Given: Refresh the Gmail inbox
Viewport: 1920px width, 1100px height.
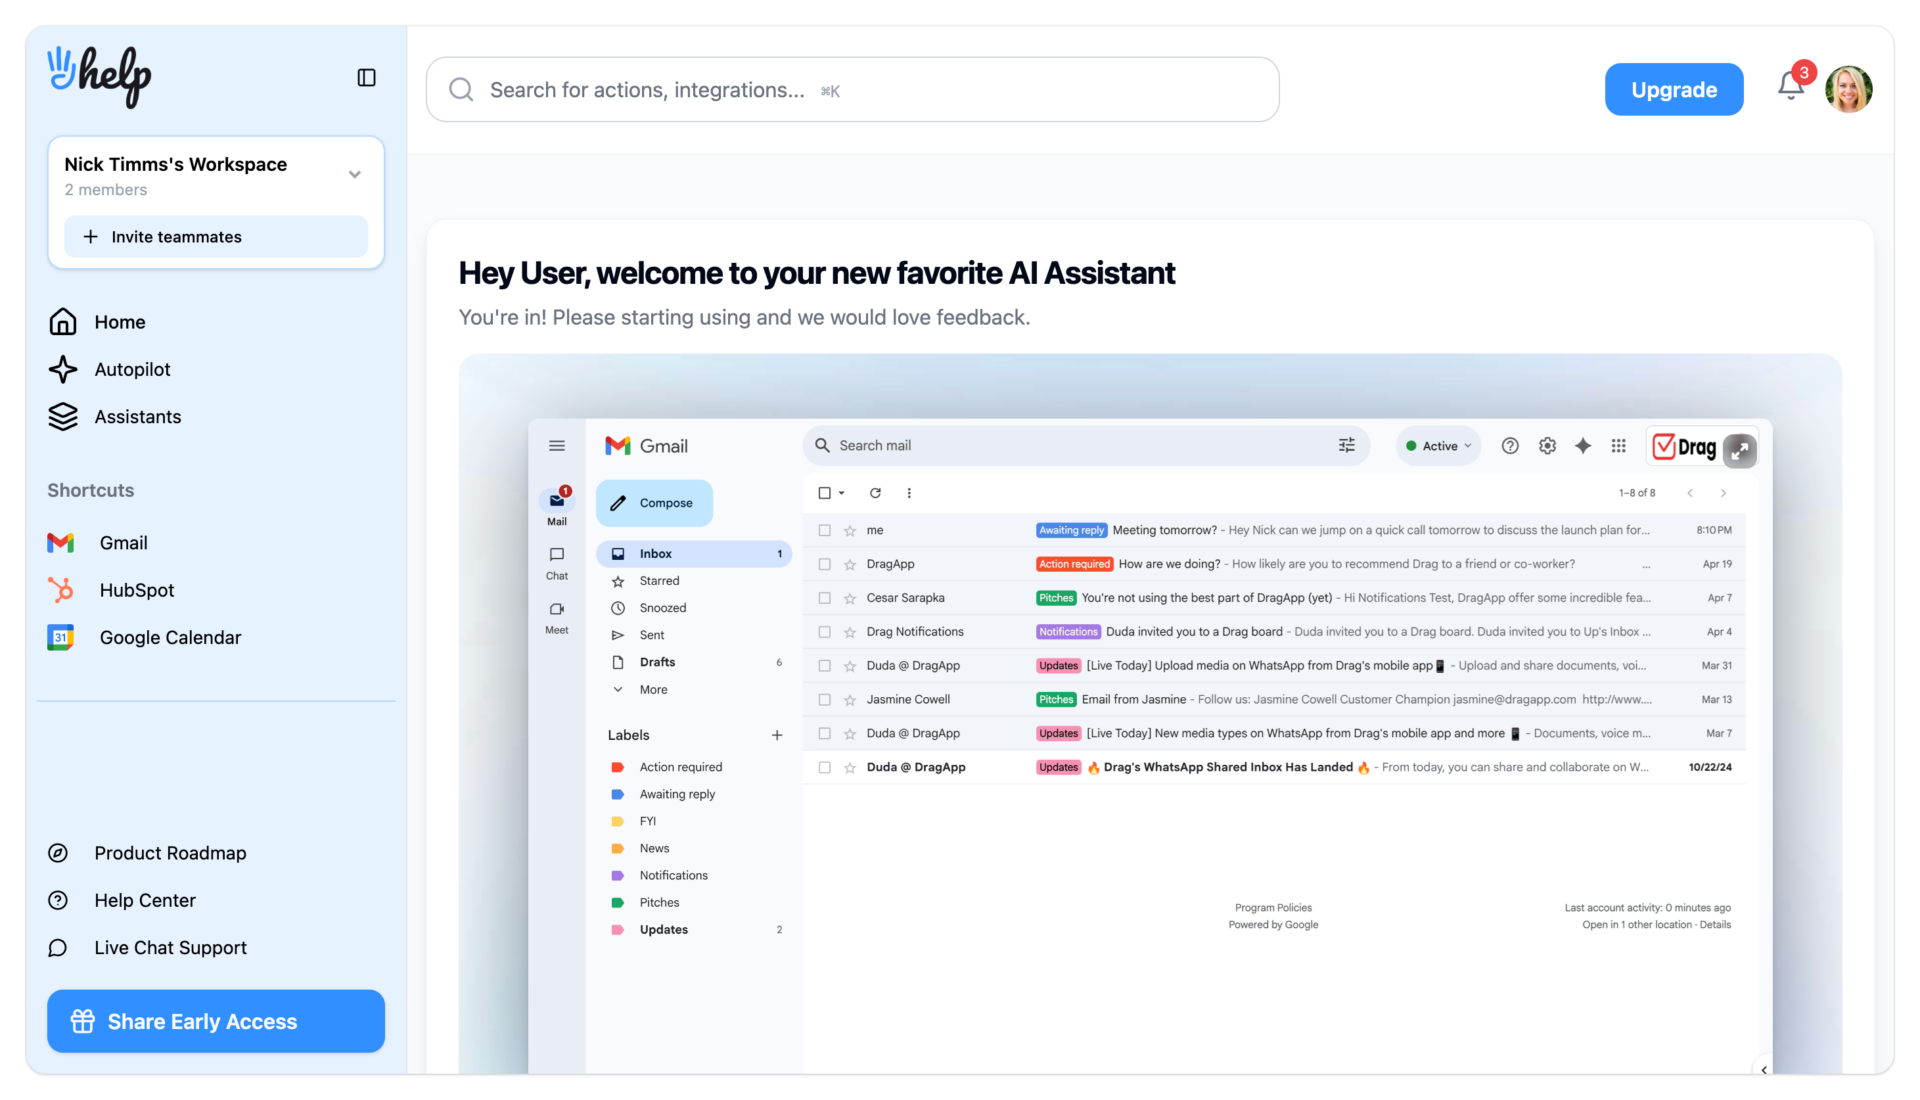Looking at the screenshot, I should coord(875,493).
